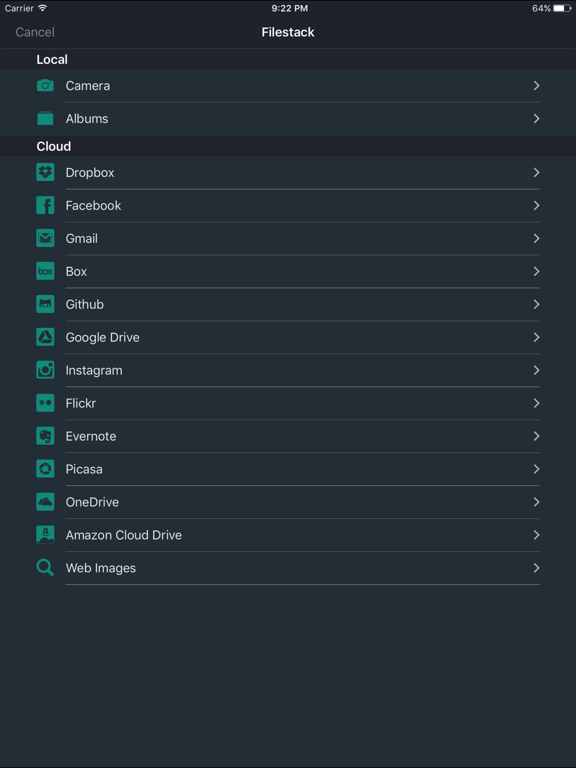Viewport: 576px width, 768px height.
Task: Choose the Github octocat icon
Action: click(x=45, y=304)
